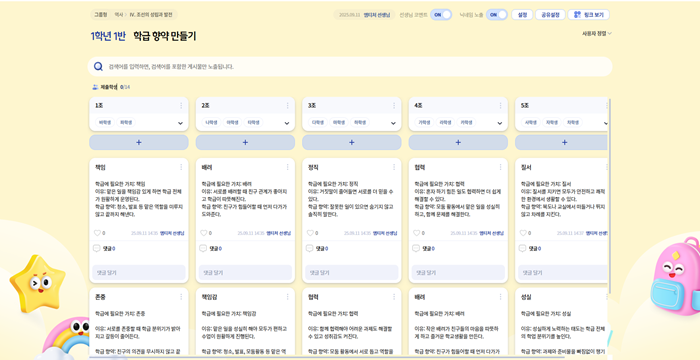
Task: Click the 링크 보기 button
Action: pos(588,15)
